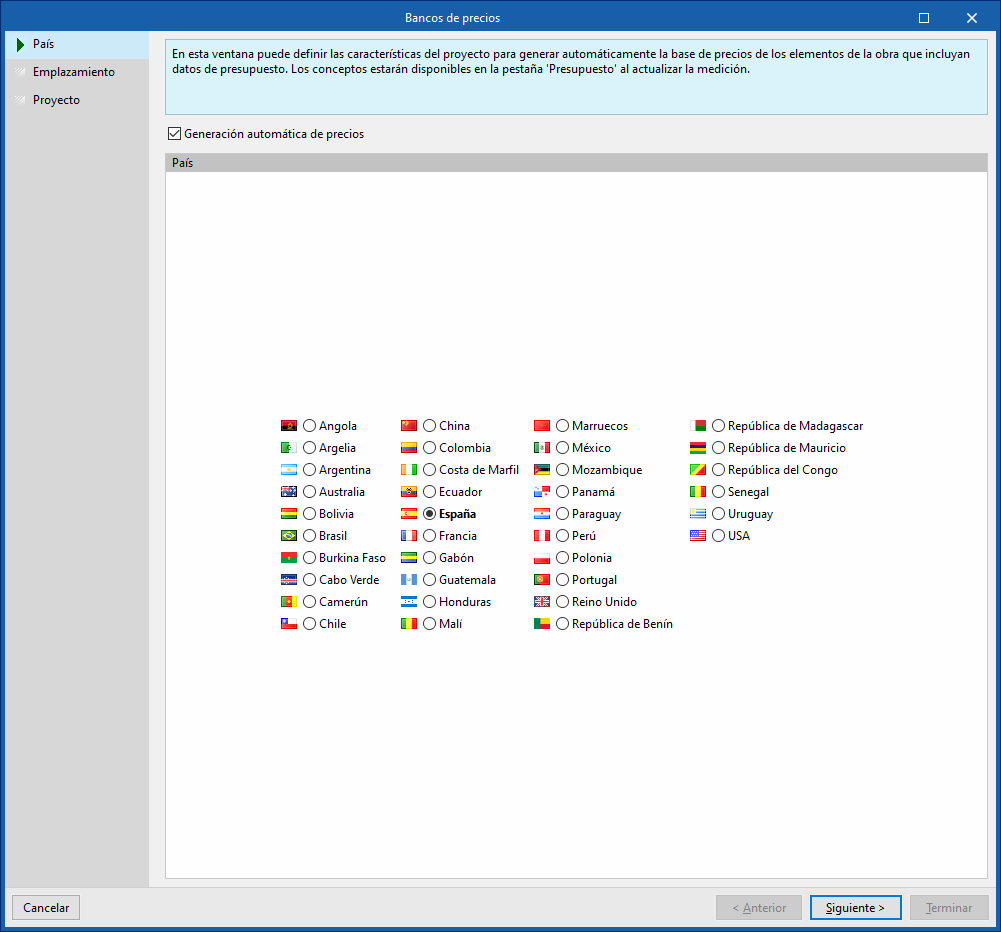
Task: Select the Camerún radio button
Action: [310, 602]
